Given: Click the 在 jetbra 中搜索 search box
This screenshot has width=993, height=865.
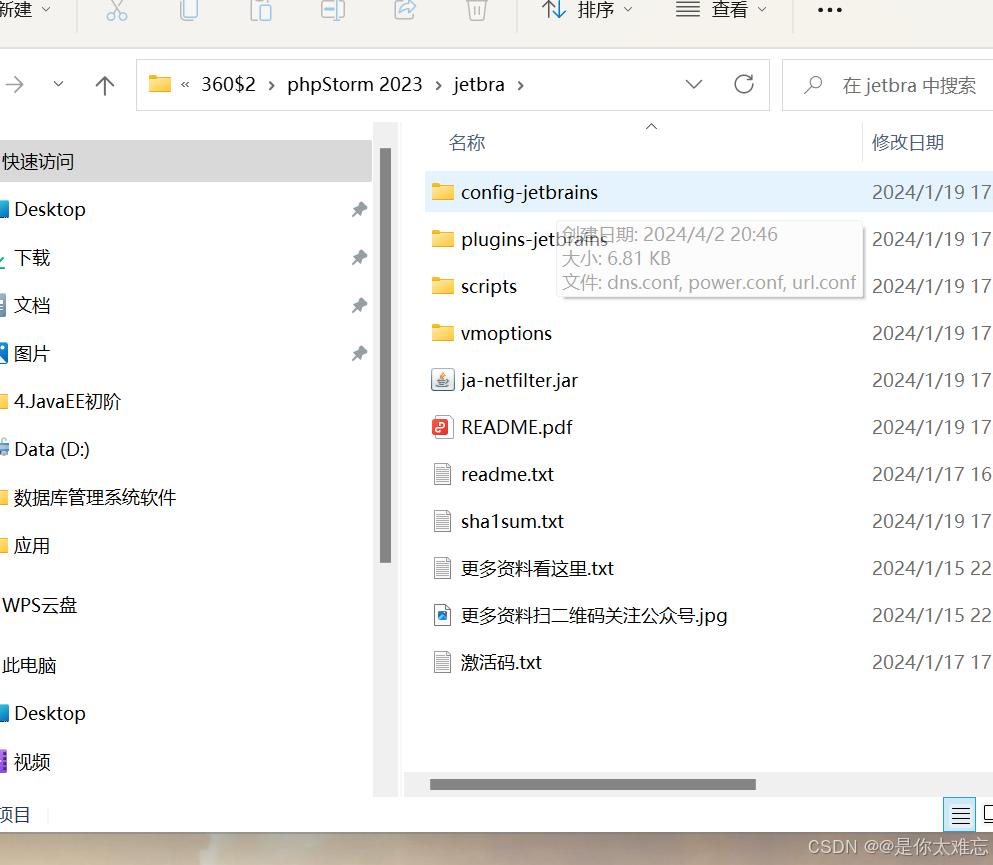Looking at the screenshot, I should [887, 85].
